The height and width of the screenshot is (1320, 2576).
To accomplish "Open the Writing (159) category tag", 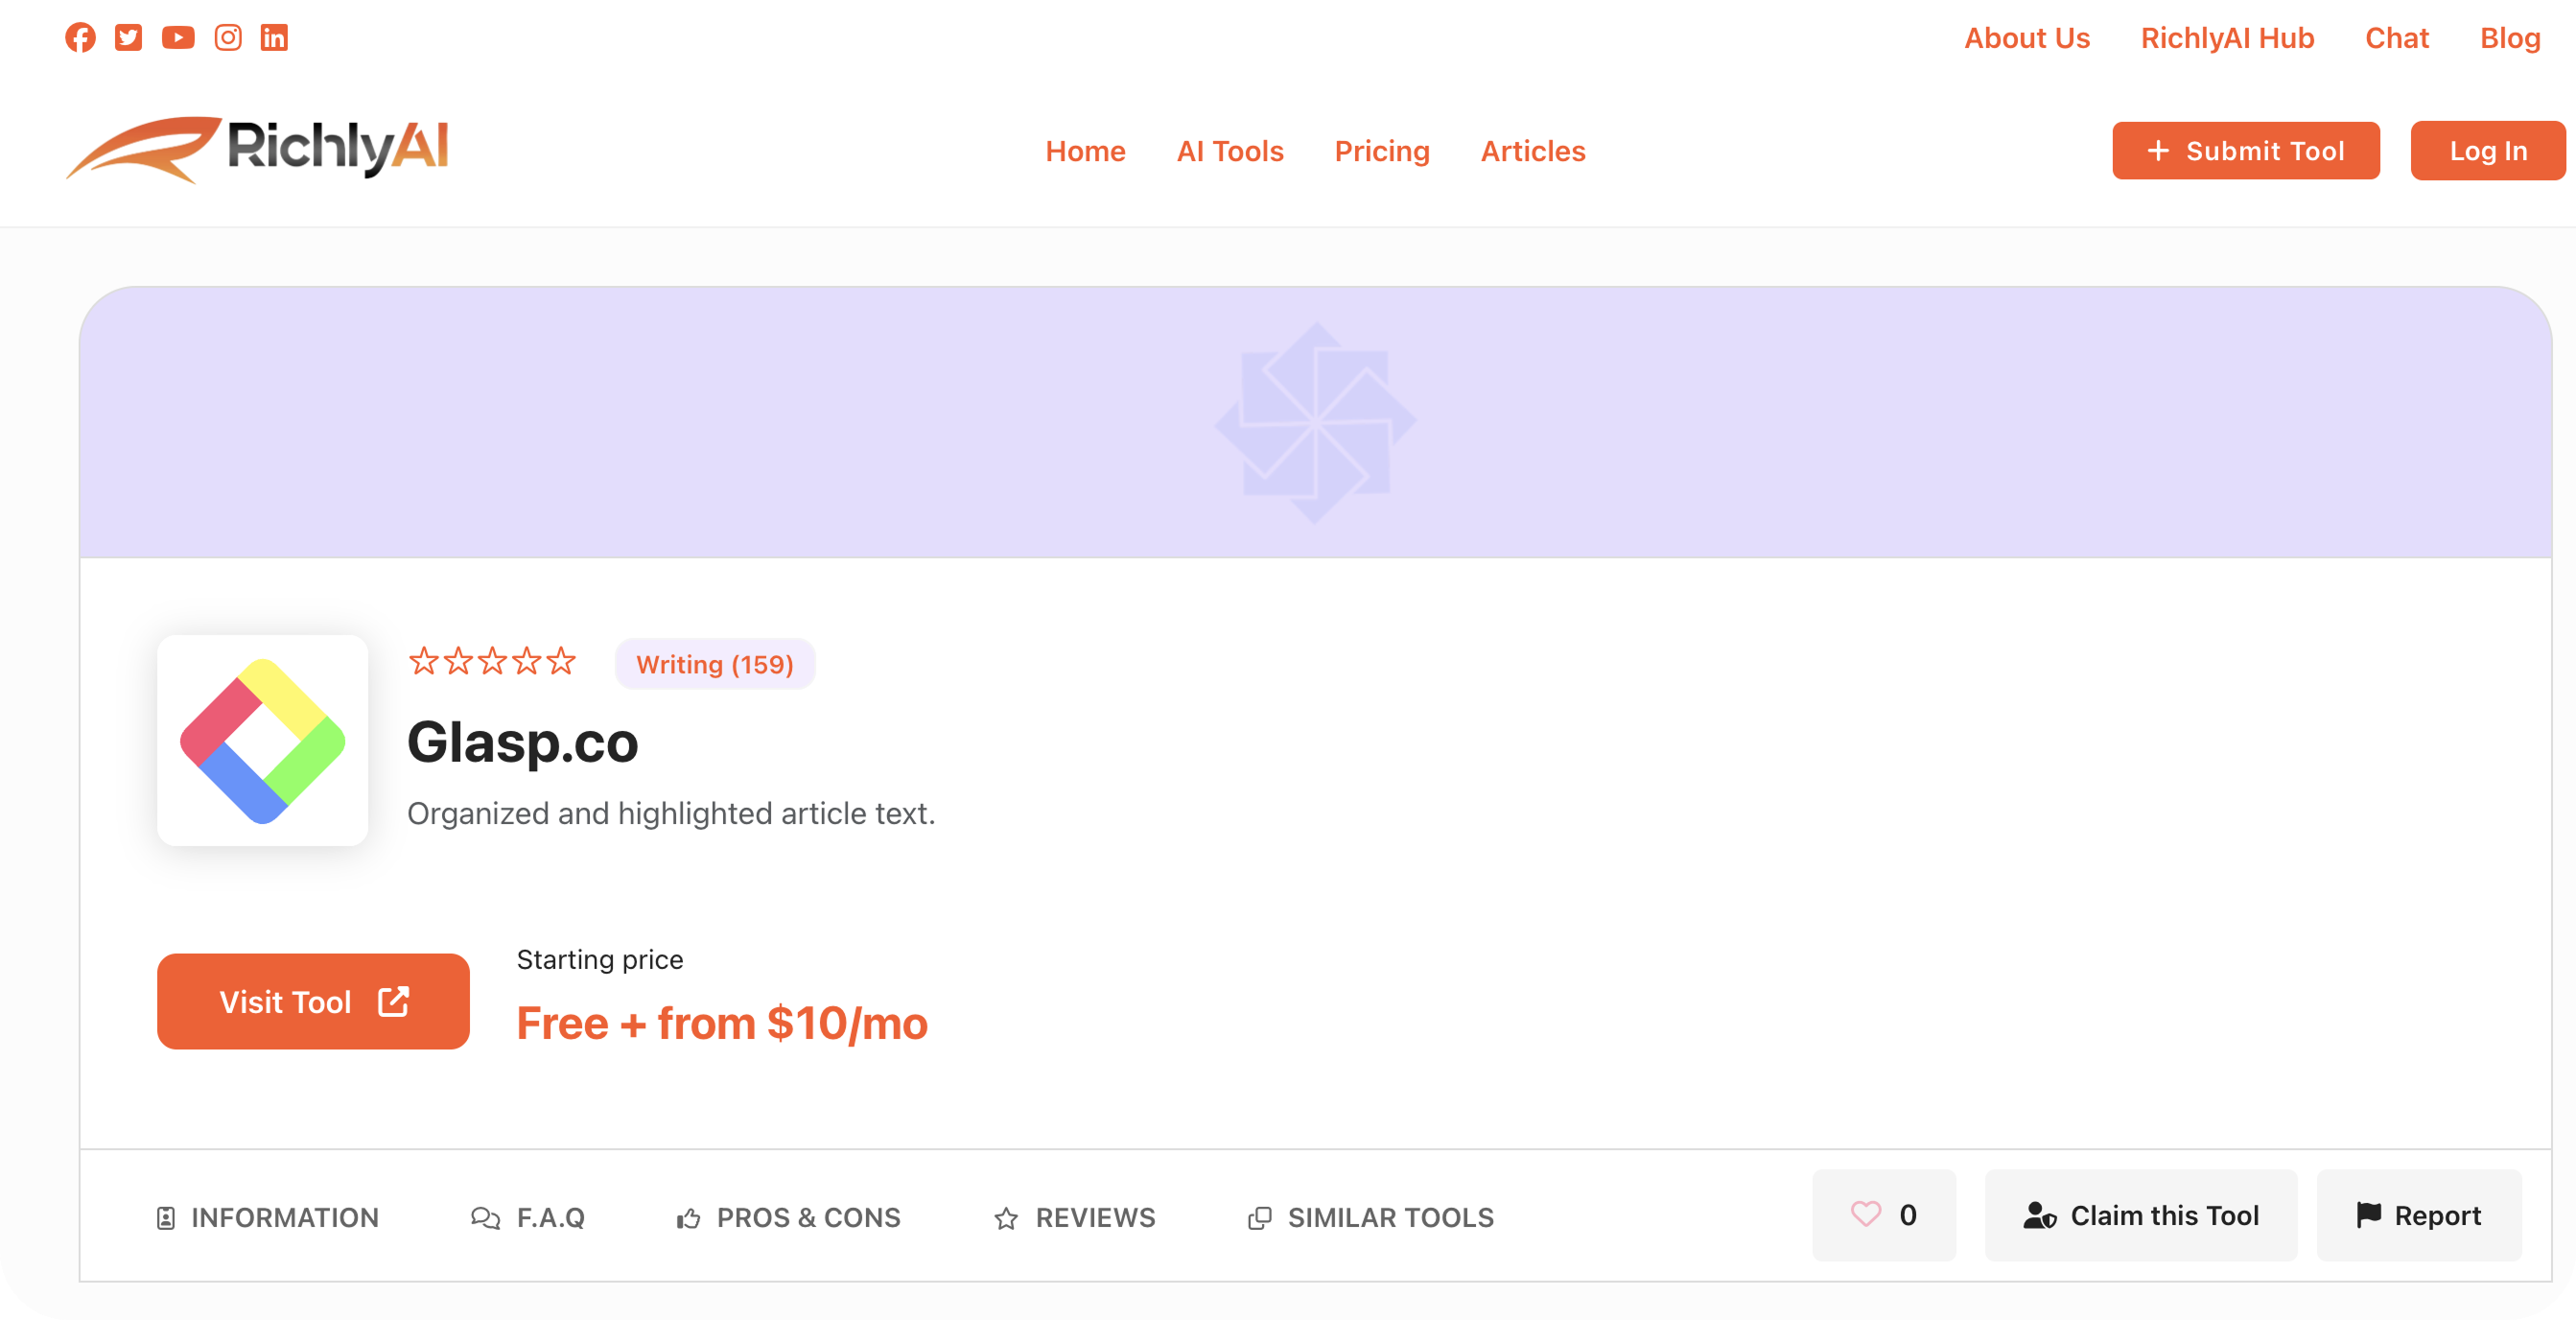I will tap(714, 664).
